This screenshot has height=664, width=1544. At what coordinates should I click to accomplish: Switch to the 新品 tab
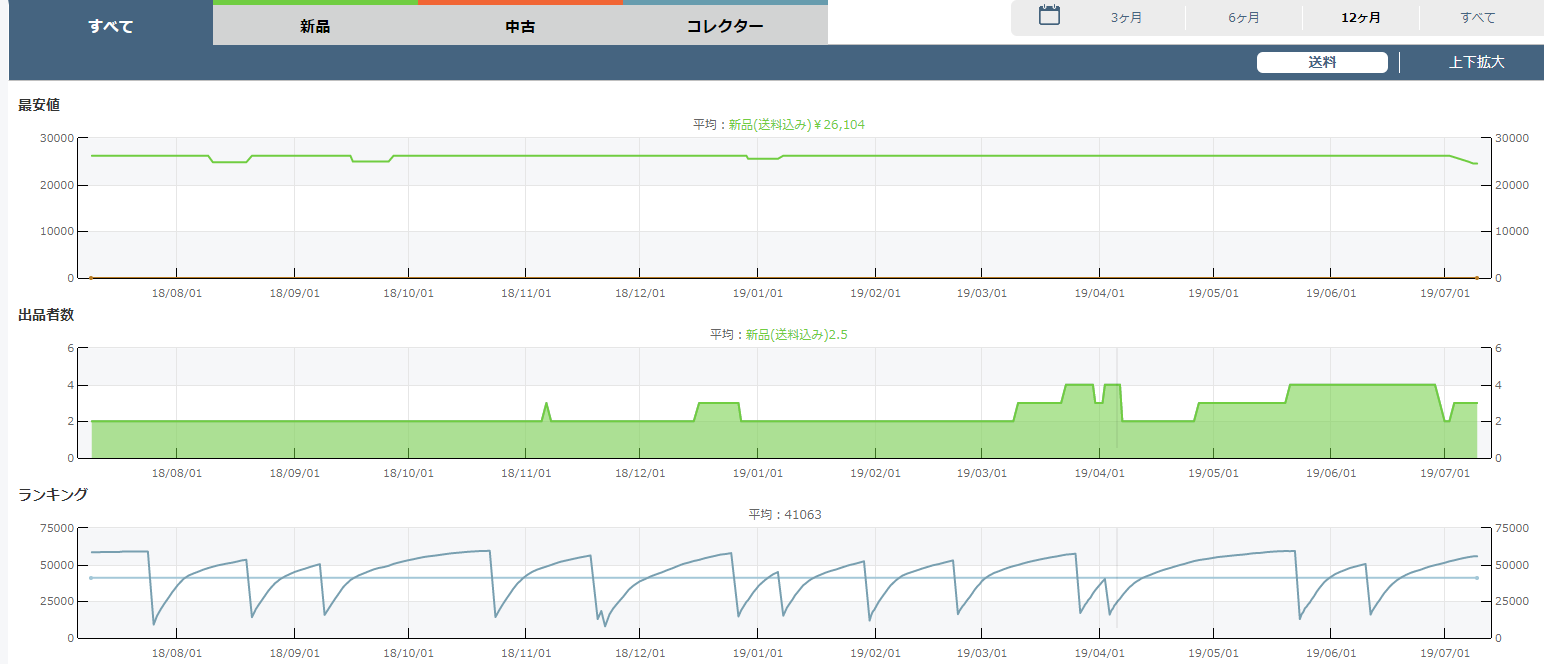[x=315, y=26]
